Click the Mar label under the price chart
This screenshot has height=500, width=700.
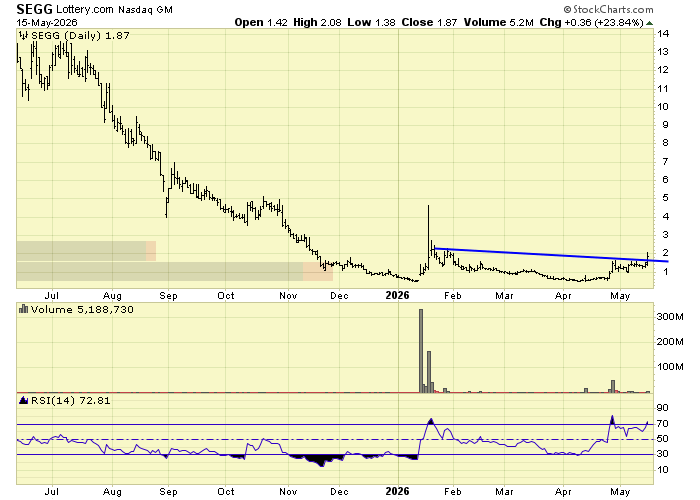[x=504, y=296]
